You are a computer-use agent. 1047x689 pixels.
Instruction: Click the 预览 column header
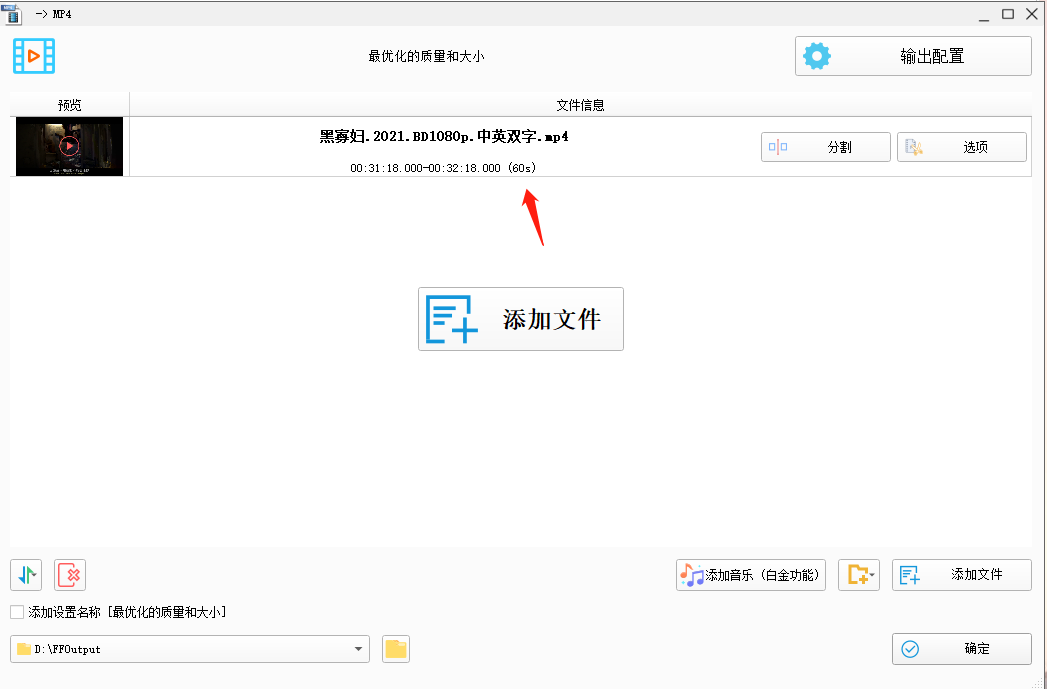69,105
